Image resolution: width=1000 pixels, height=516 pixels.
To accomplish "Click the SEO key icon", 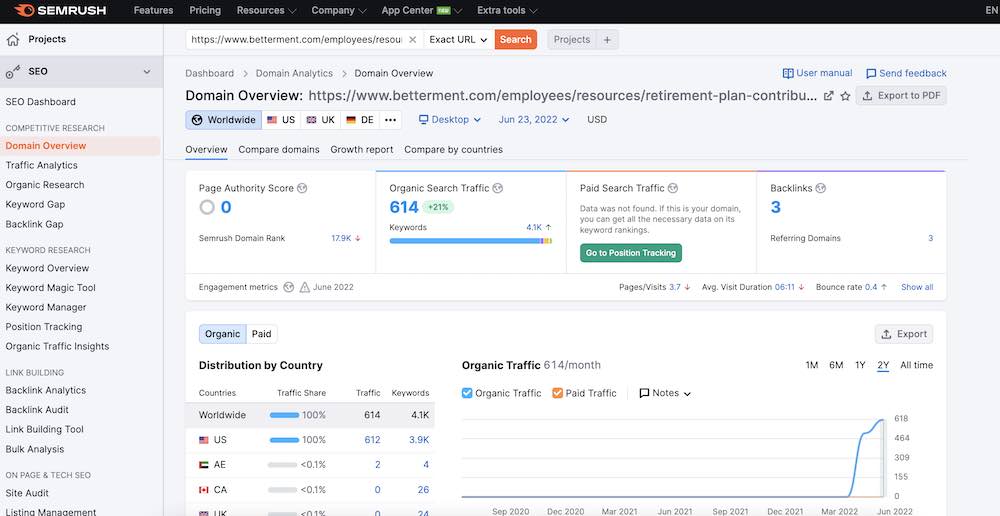I will coord(12,72).
